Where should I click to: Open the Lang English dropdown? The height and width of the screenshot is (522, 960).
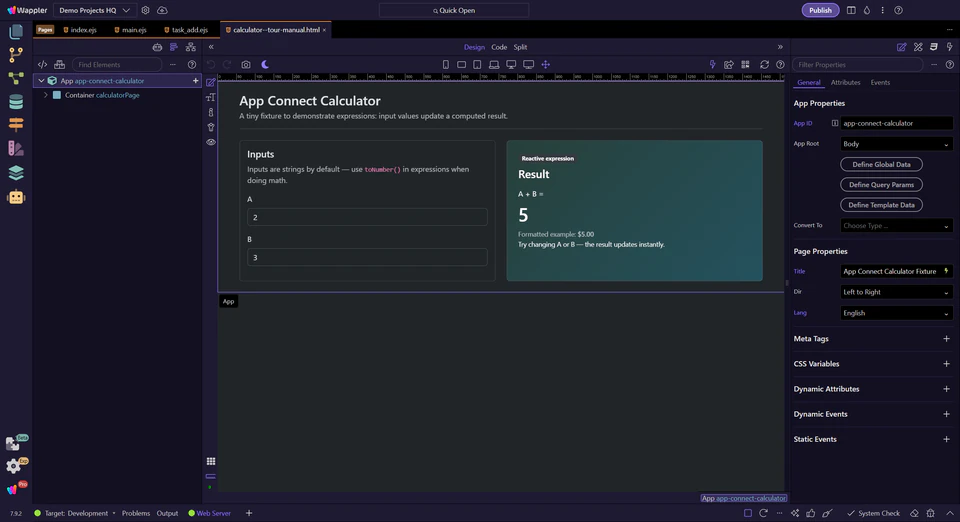tap(896, 313)
